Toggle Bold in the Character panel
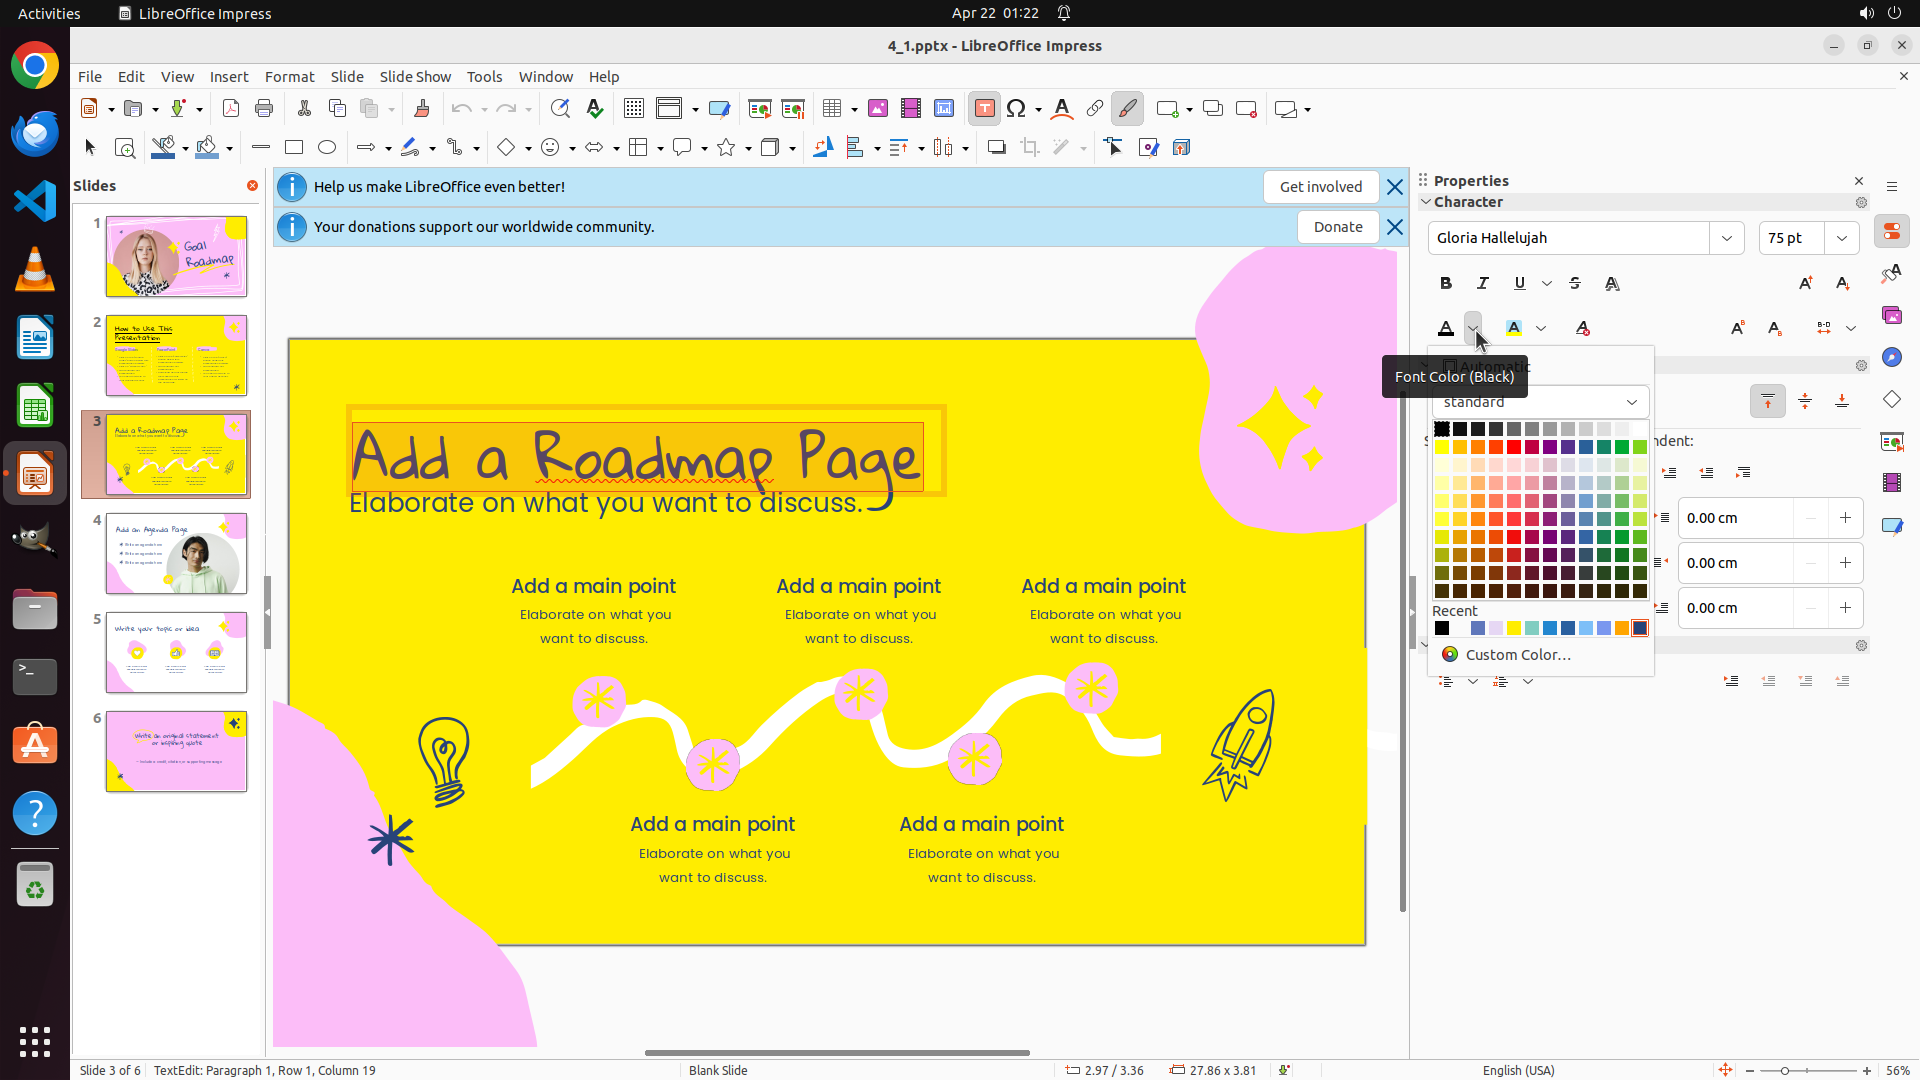Screen dimensions: 1920x1080 tap(1446, 283)
